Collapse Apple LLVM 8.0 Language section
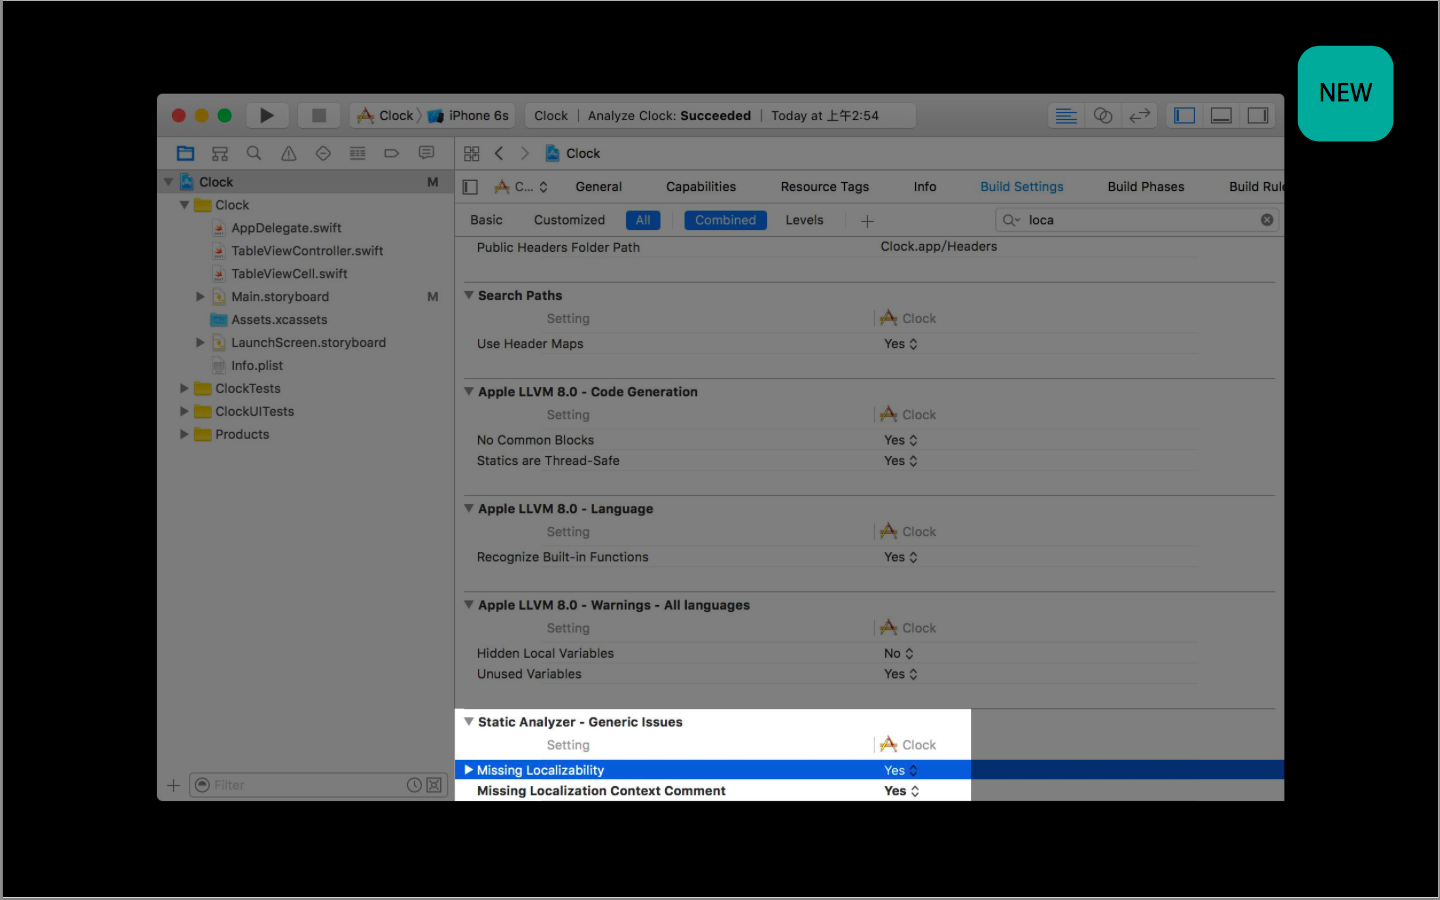 pyautogui.click(x=469, y=508)
